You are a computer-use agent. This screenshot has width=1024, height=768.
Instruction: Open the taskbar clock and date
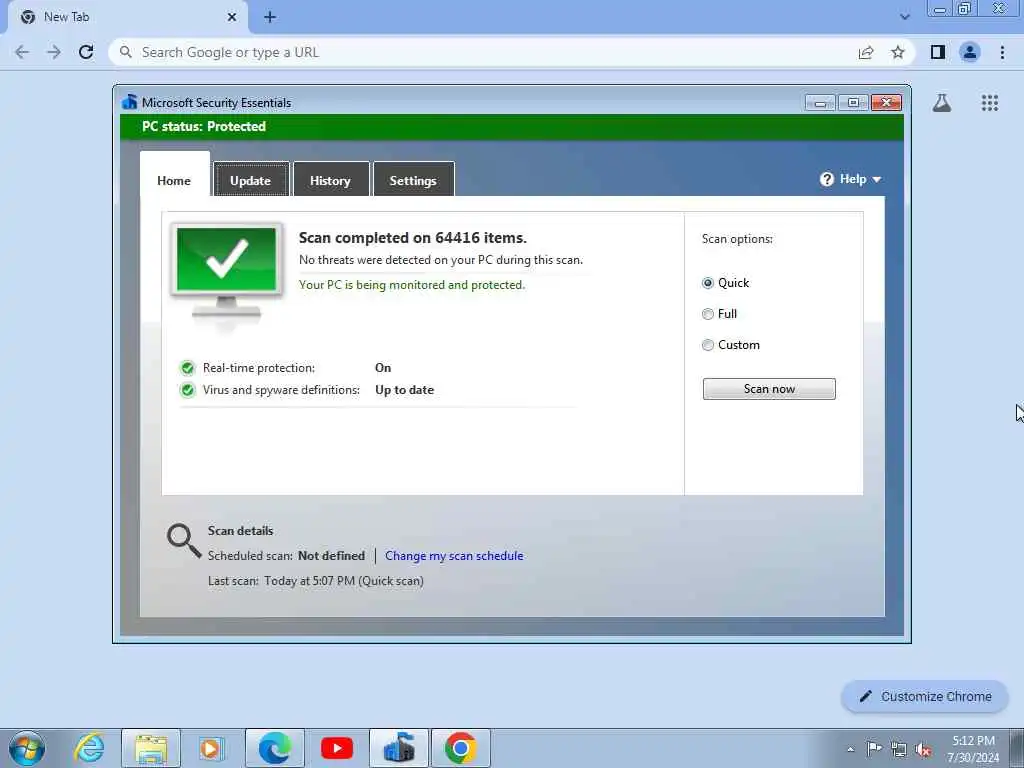(973, 749)
